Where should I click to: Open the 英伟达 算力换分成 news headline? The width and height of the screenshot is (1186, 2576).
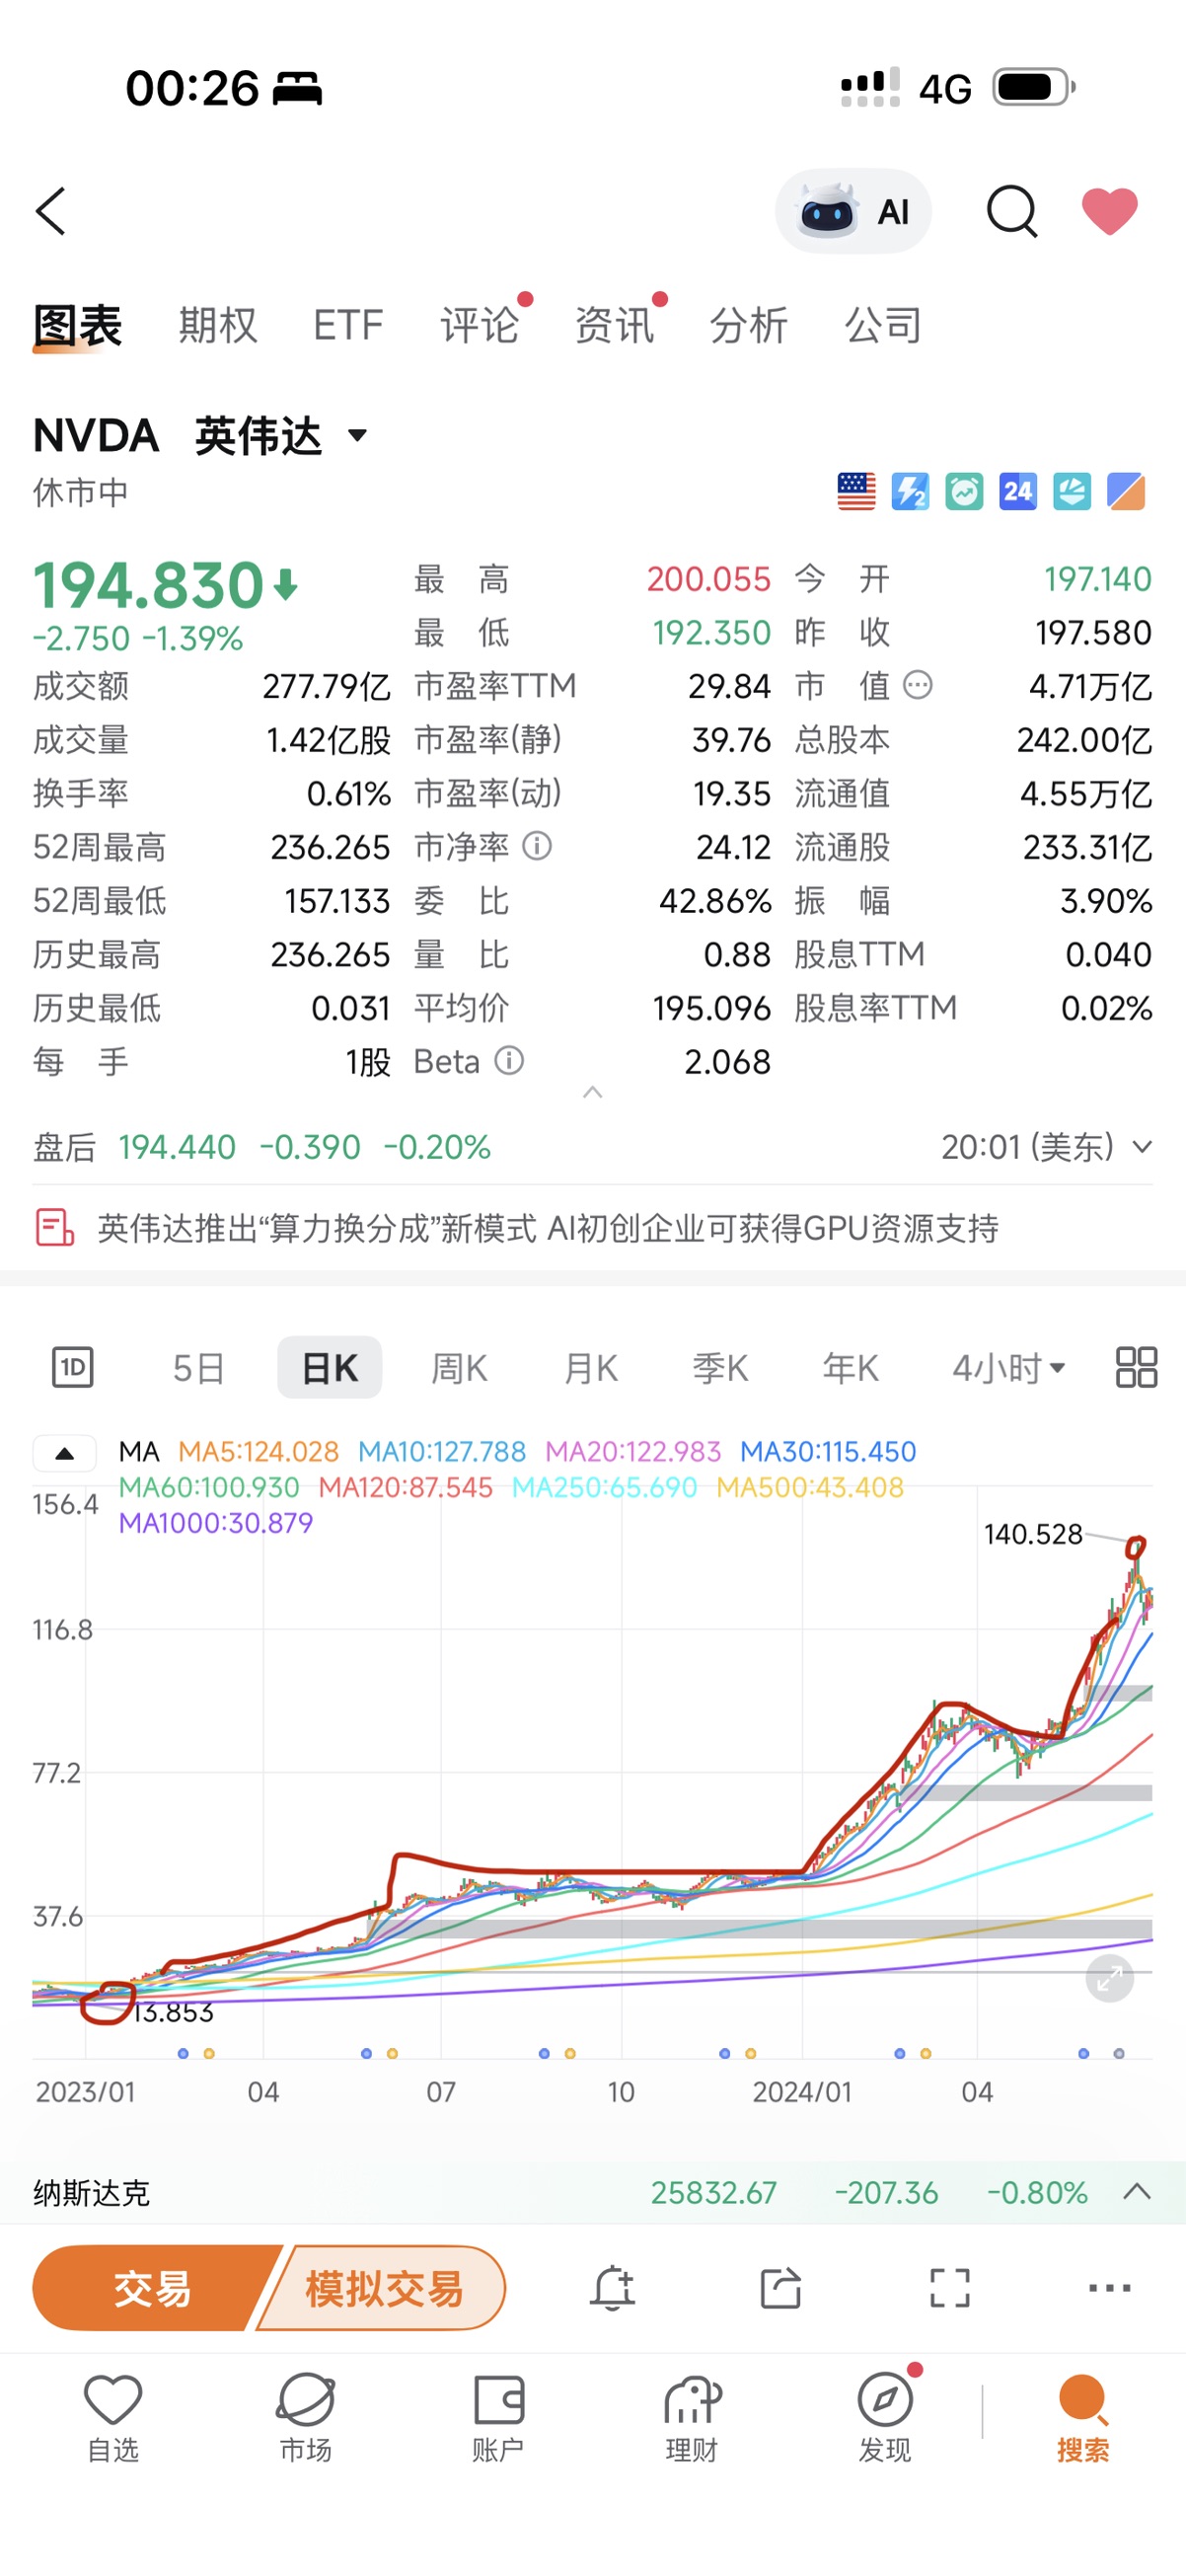(548, 1228)
